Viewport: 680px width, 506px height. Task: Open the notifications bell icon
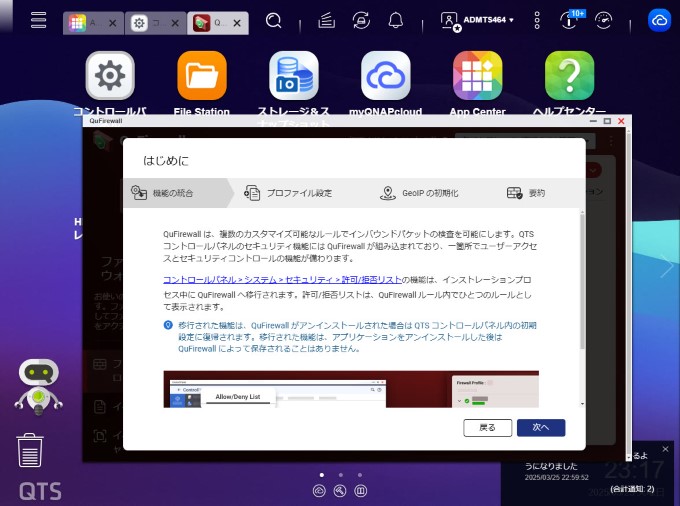coord(396,20)
